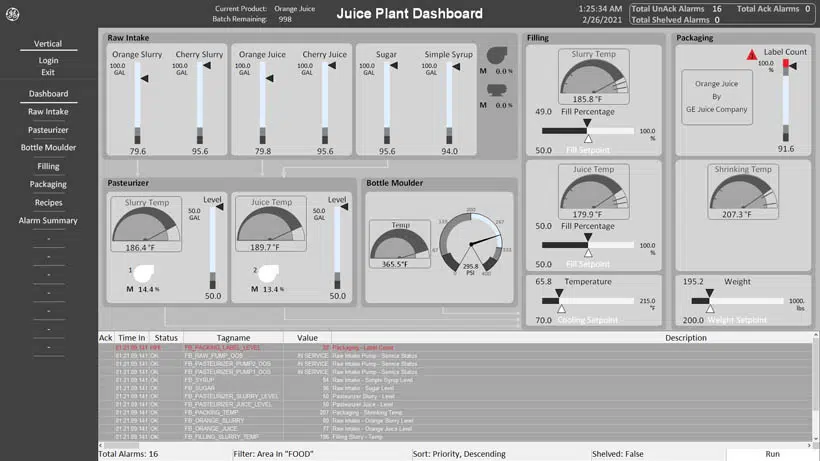Image resolution: width=820 pixels, height=461 pixels.
Task: Click the Bottle Moulder PSI pressure dial
Action: click(471, 244)
